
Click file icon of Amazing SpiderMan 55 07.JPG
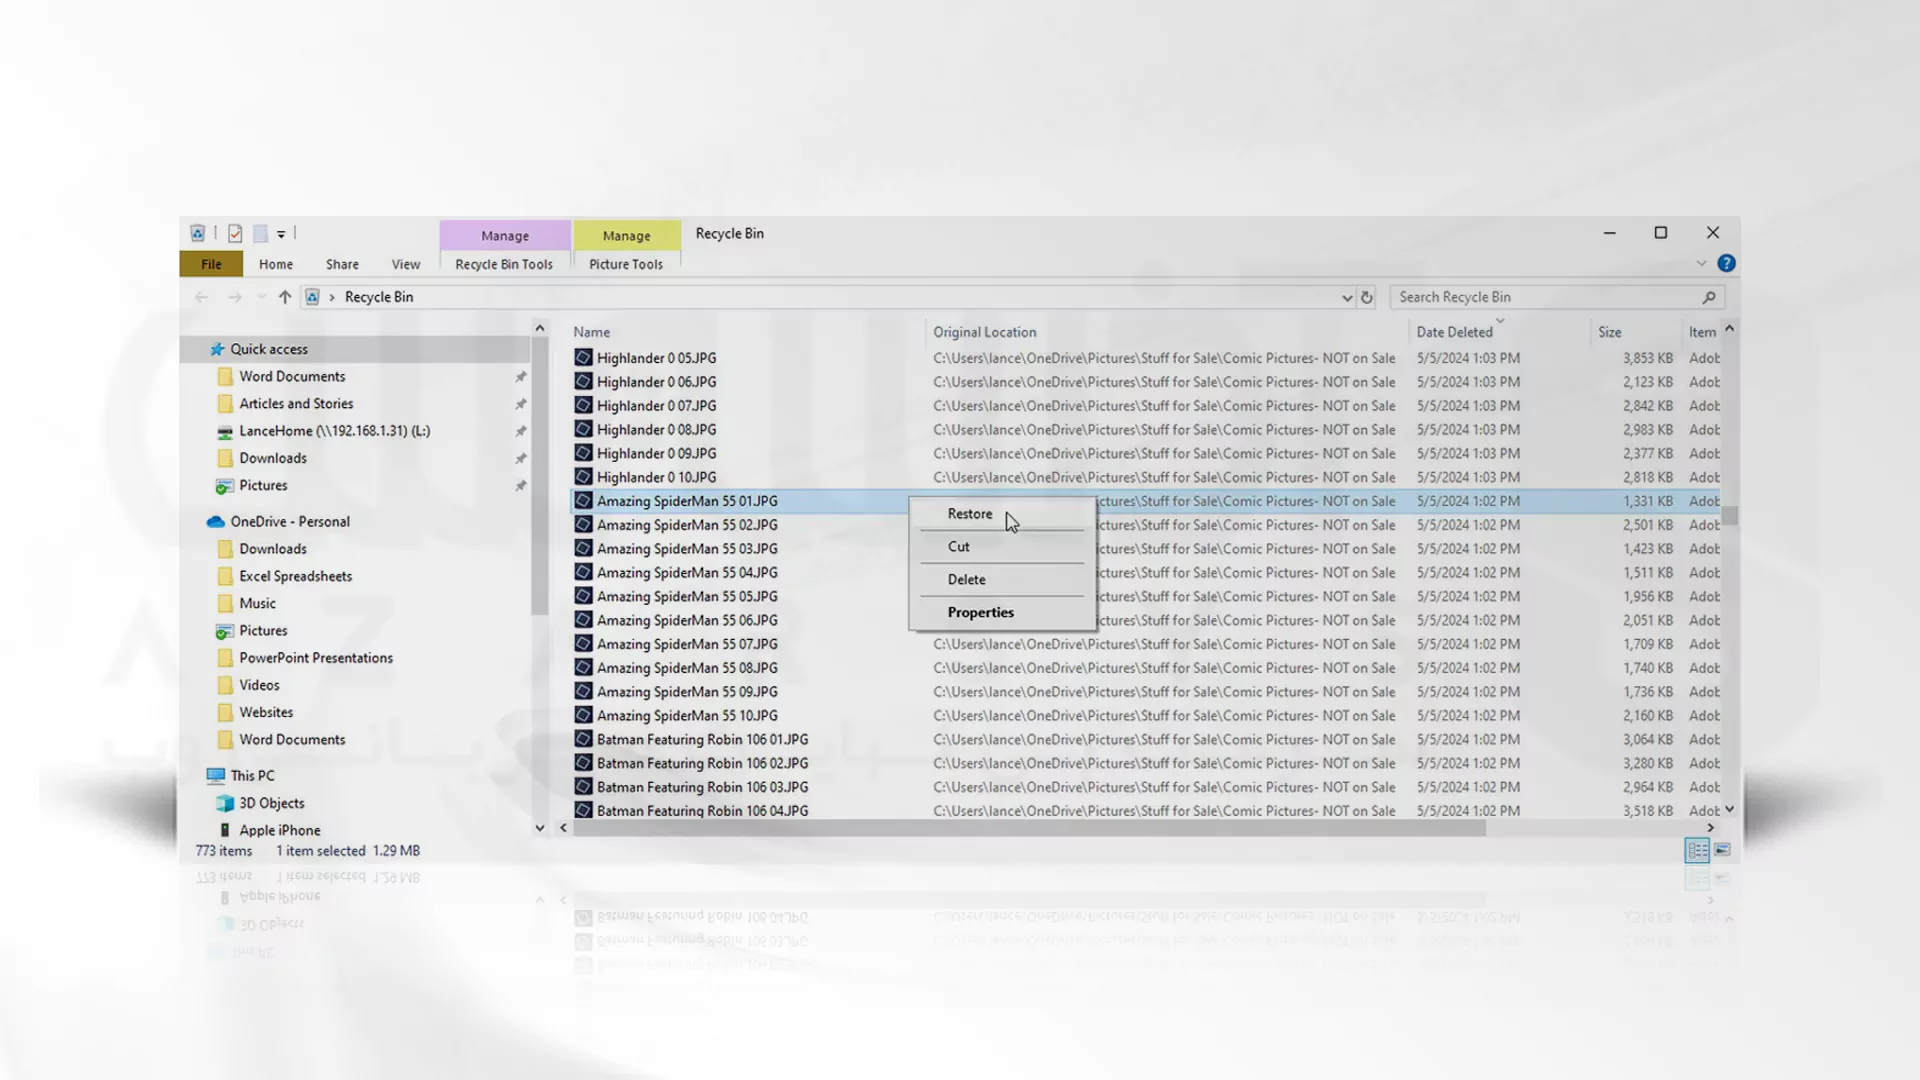[583, 643]
